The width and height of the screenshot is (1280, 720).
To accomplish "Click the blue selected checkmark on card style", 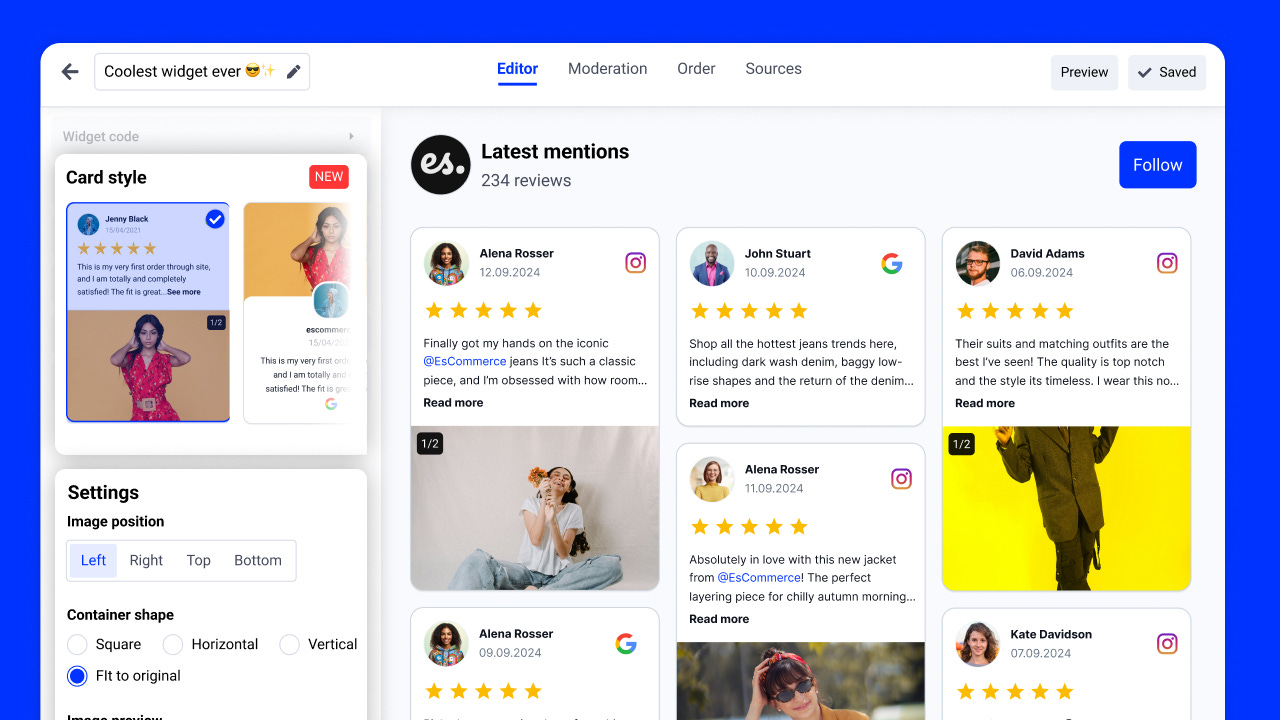I will (x=215, y=219).
